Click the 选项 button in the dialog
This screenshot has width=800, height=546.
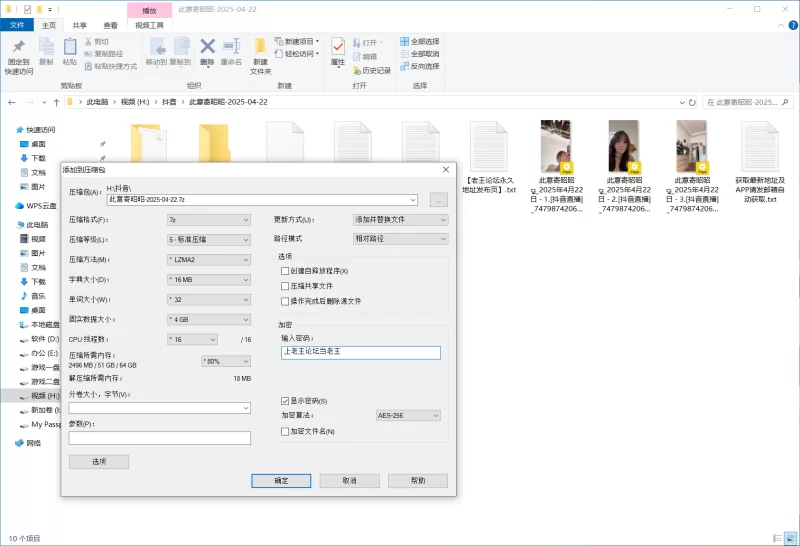tap(99, 462)
